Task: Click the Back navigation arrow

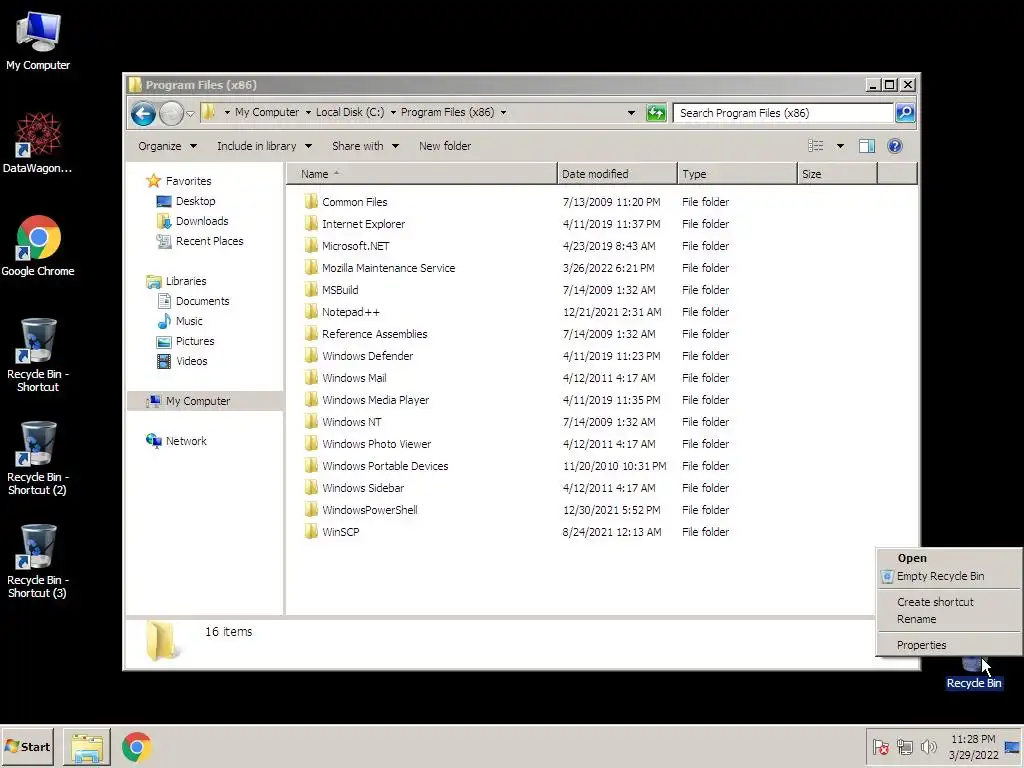Action: pos(143,113)
